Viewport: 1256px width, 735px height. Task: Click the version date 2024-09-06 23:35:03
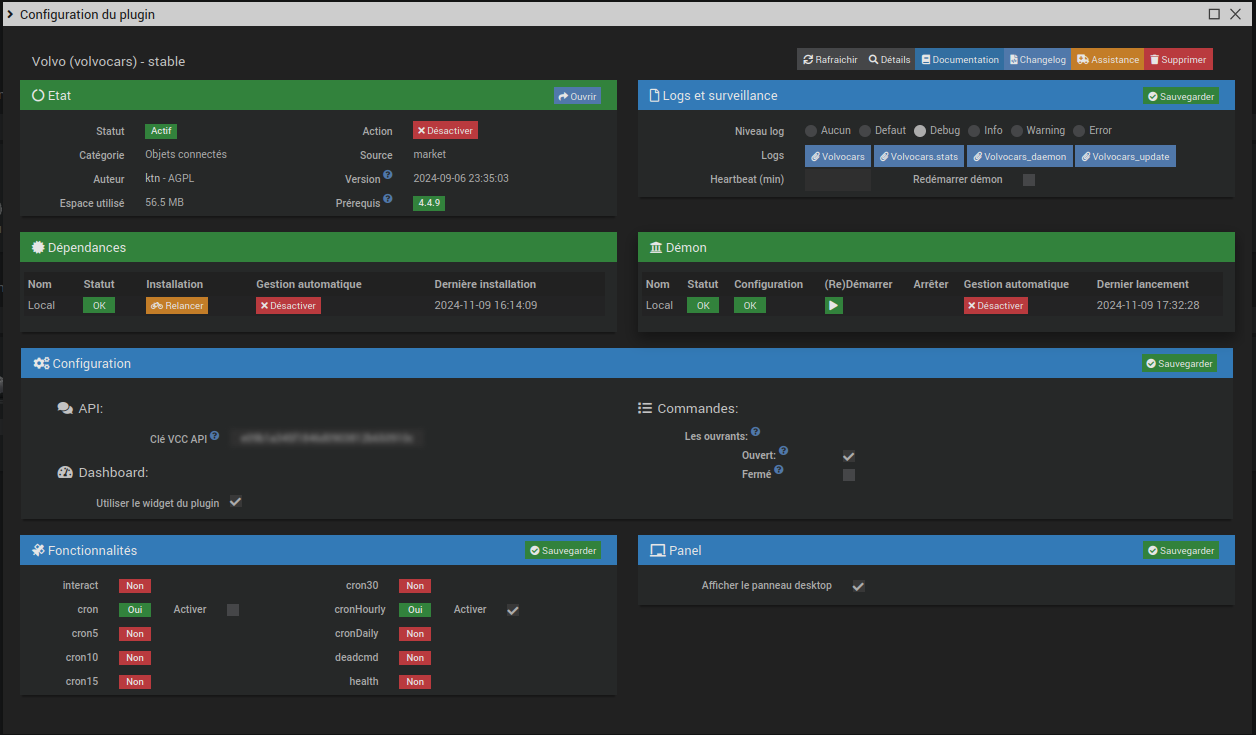(x=461, y=178)
